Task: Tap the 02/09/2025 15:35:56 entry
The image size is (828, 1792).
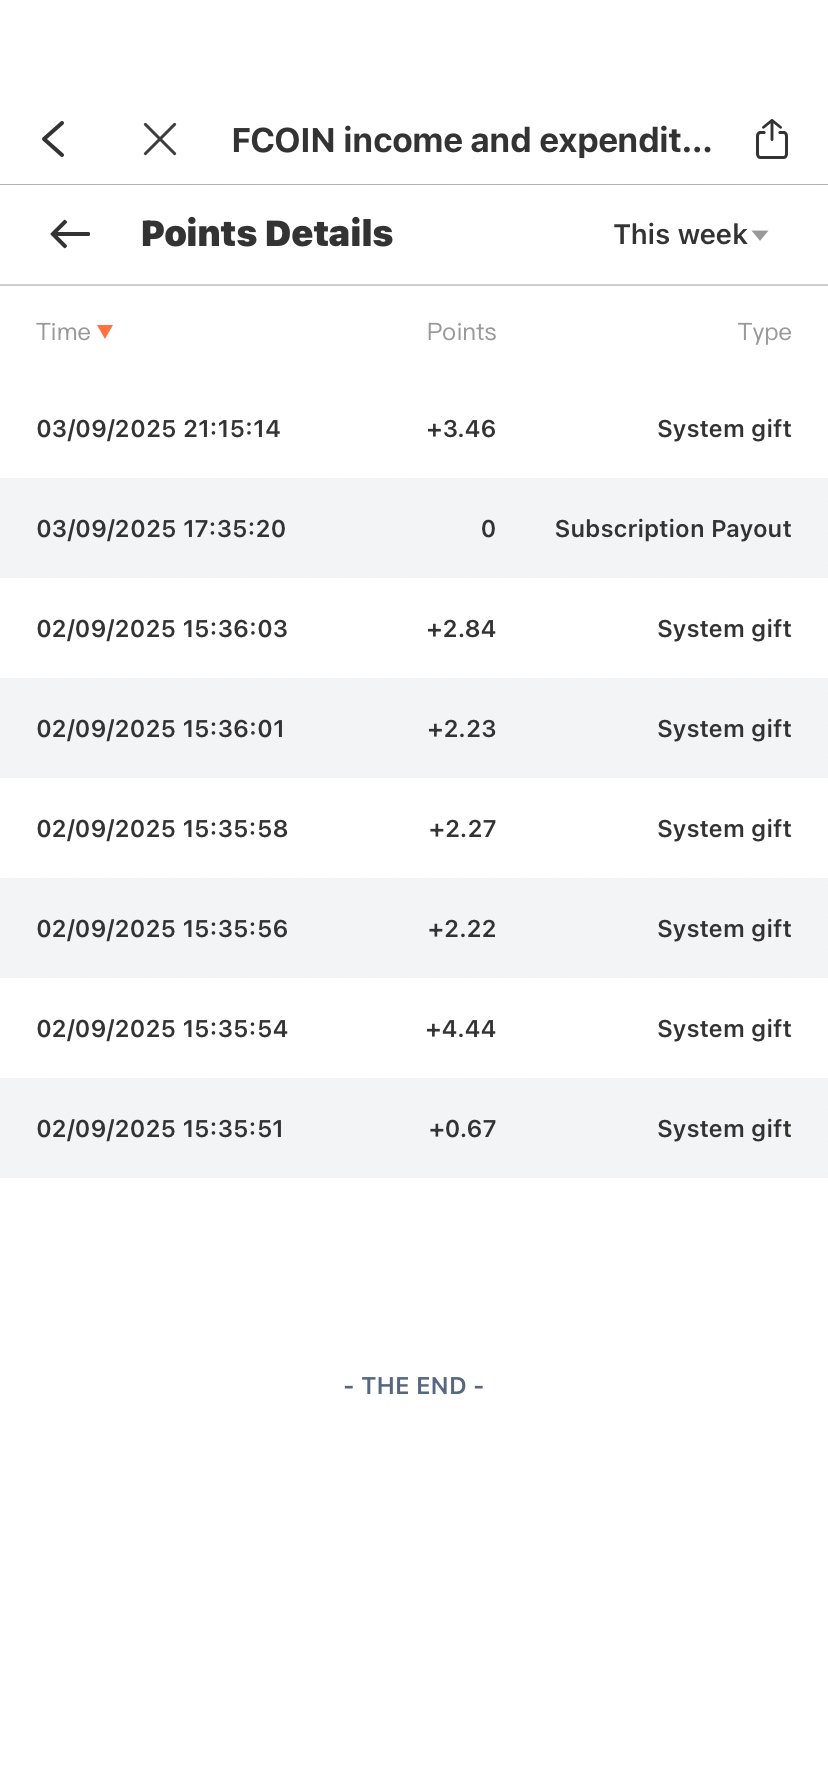Action: [414, 928]
